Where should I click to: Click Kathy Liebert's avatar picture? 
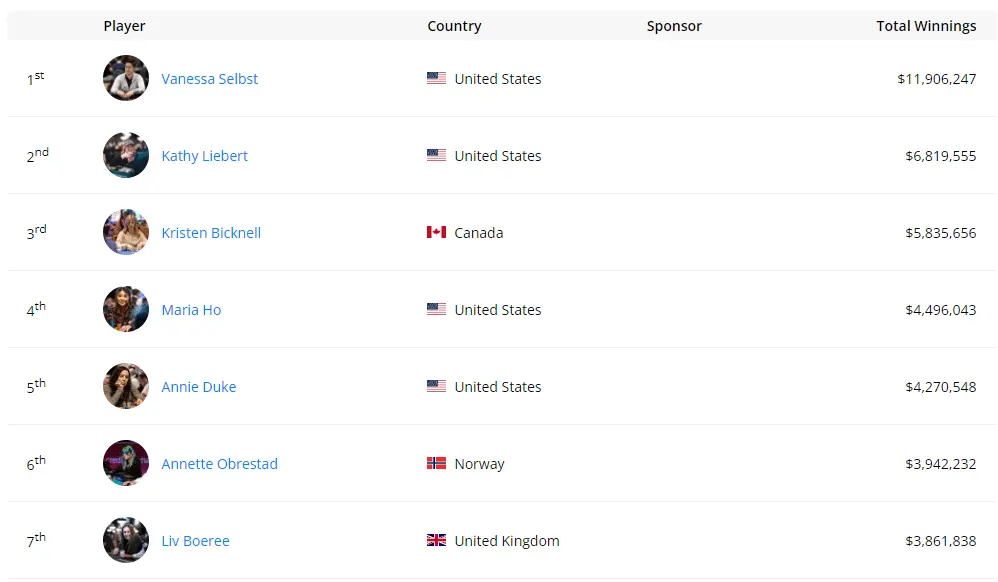[126, 155]
